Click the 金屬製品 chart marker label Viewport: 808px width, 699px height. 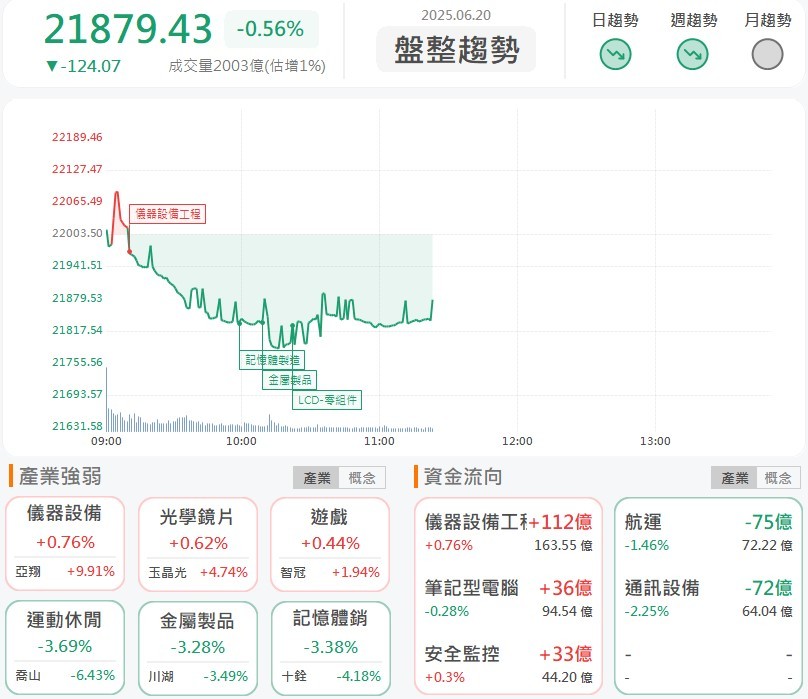click(290, 380)
